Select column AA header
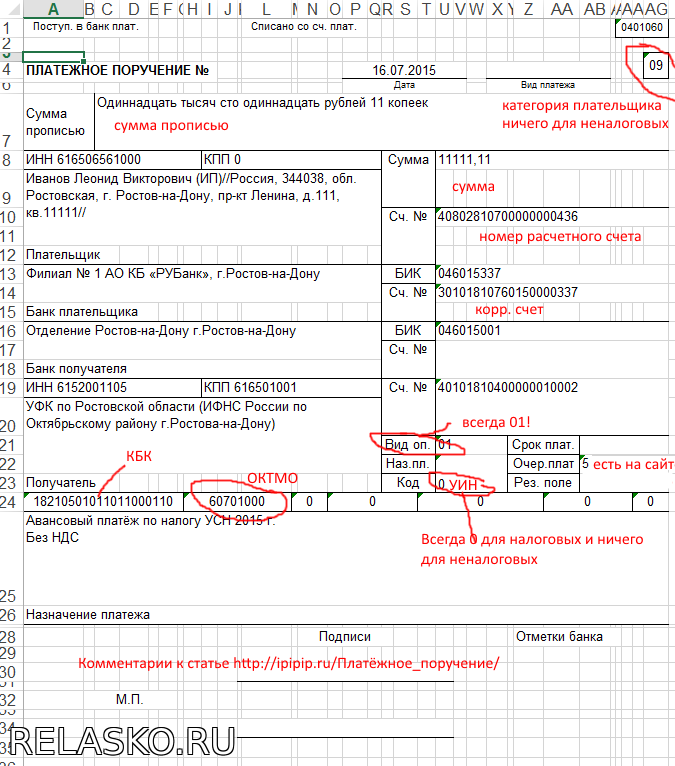This screenshot has width=675, height=766. coord(561,9)
